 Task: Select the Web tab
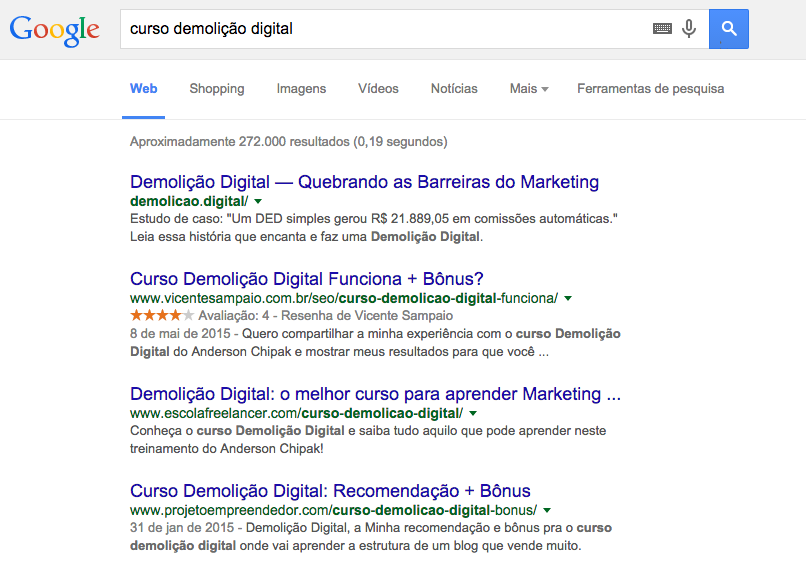coord(143,88)
